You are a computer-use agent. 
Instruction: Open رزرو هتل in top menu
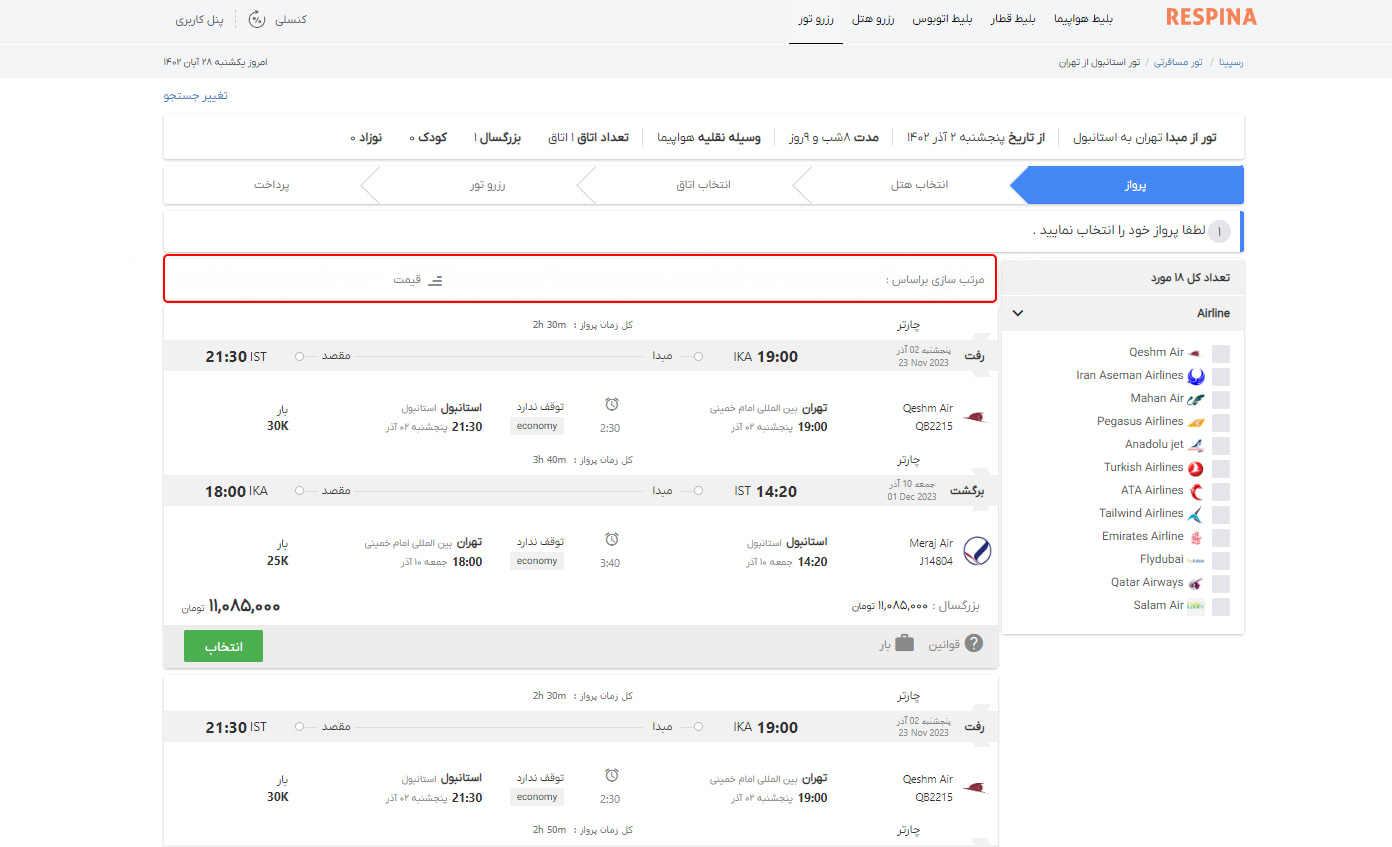point(874,19)
